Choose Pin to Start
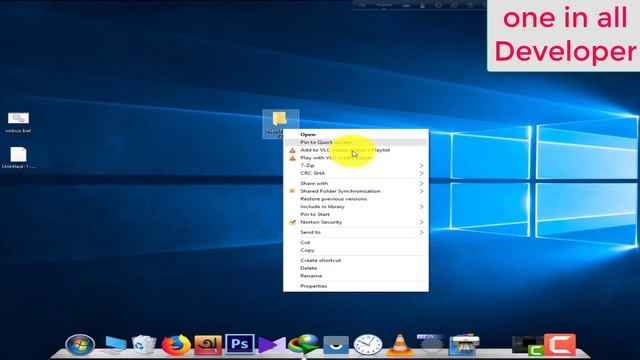The height and width of the screenshot is (360, 640). pos(356,215)
